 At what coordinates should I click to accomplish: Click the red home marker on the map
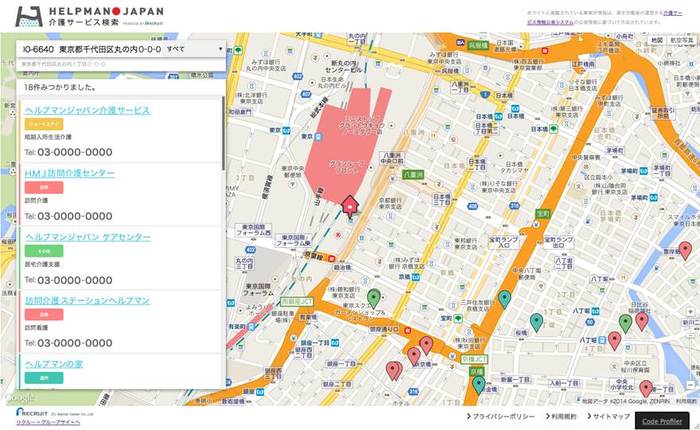pyautogui.click(x=349, y=205)
